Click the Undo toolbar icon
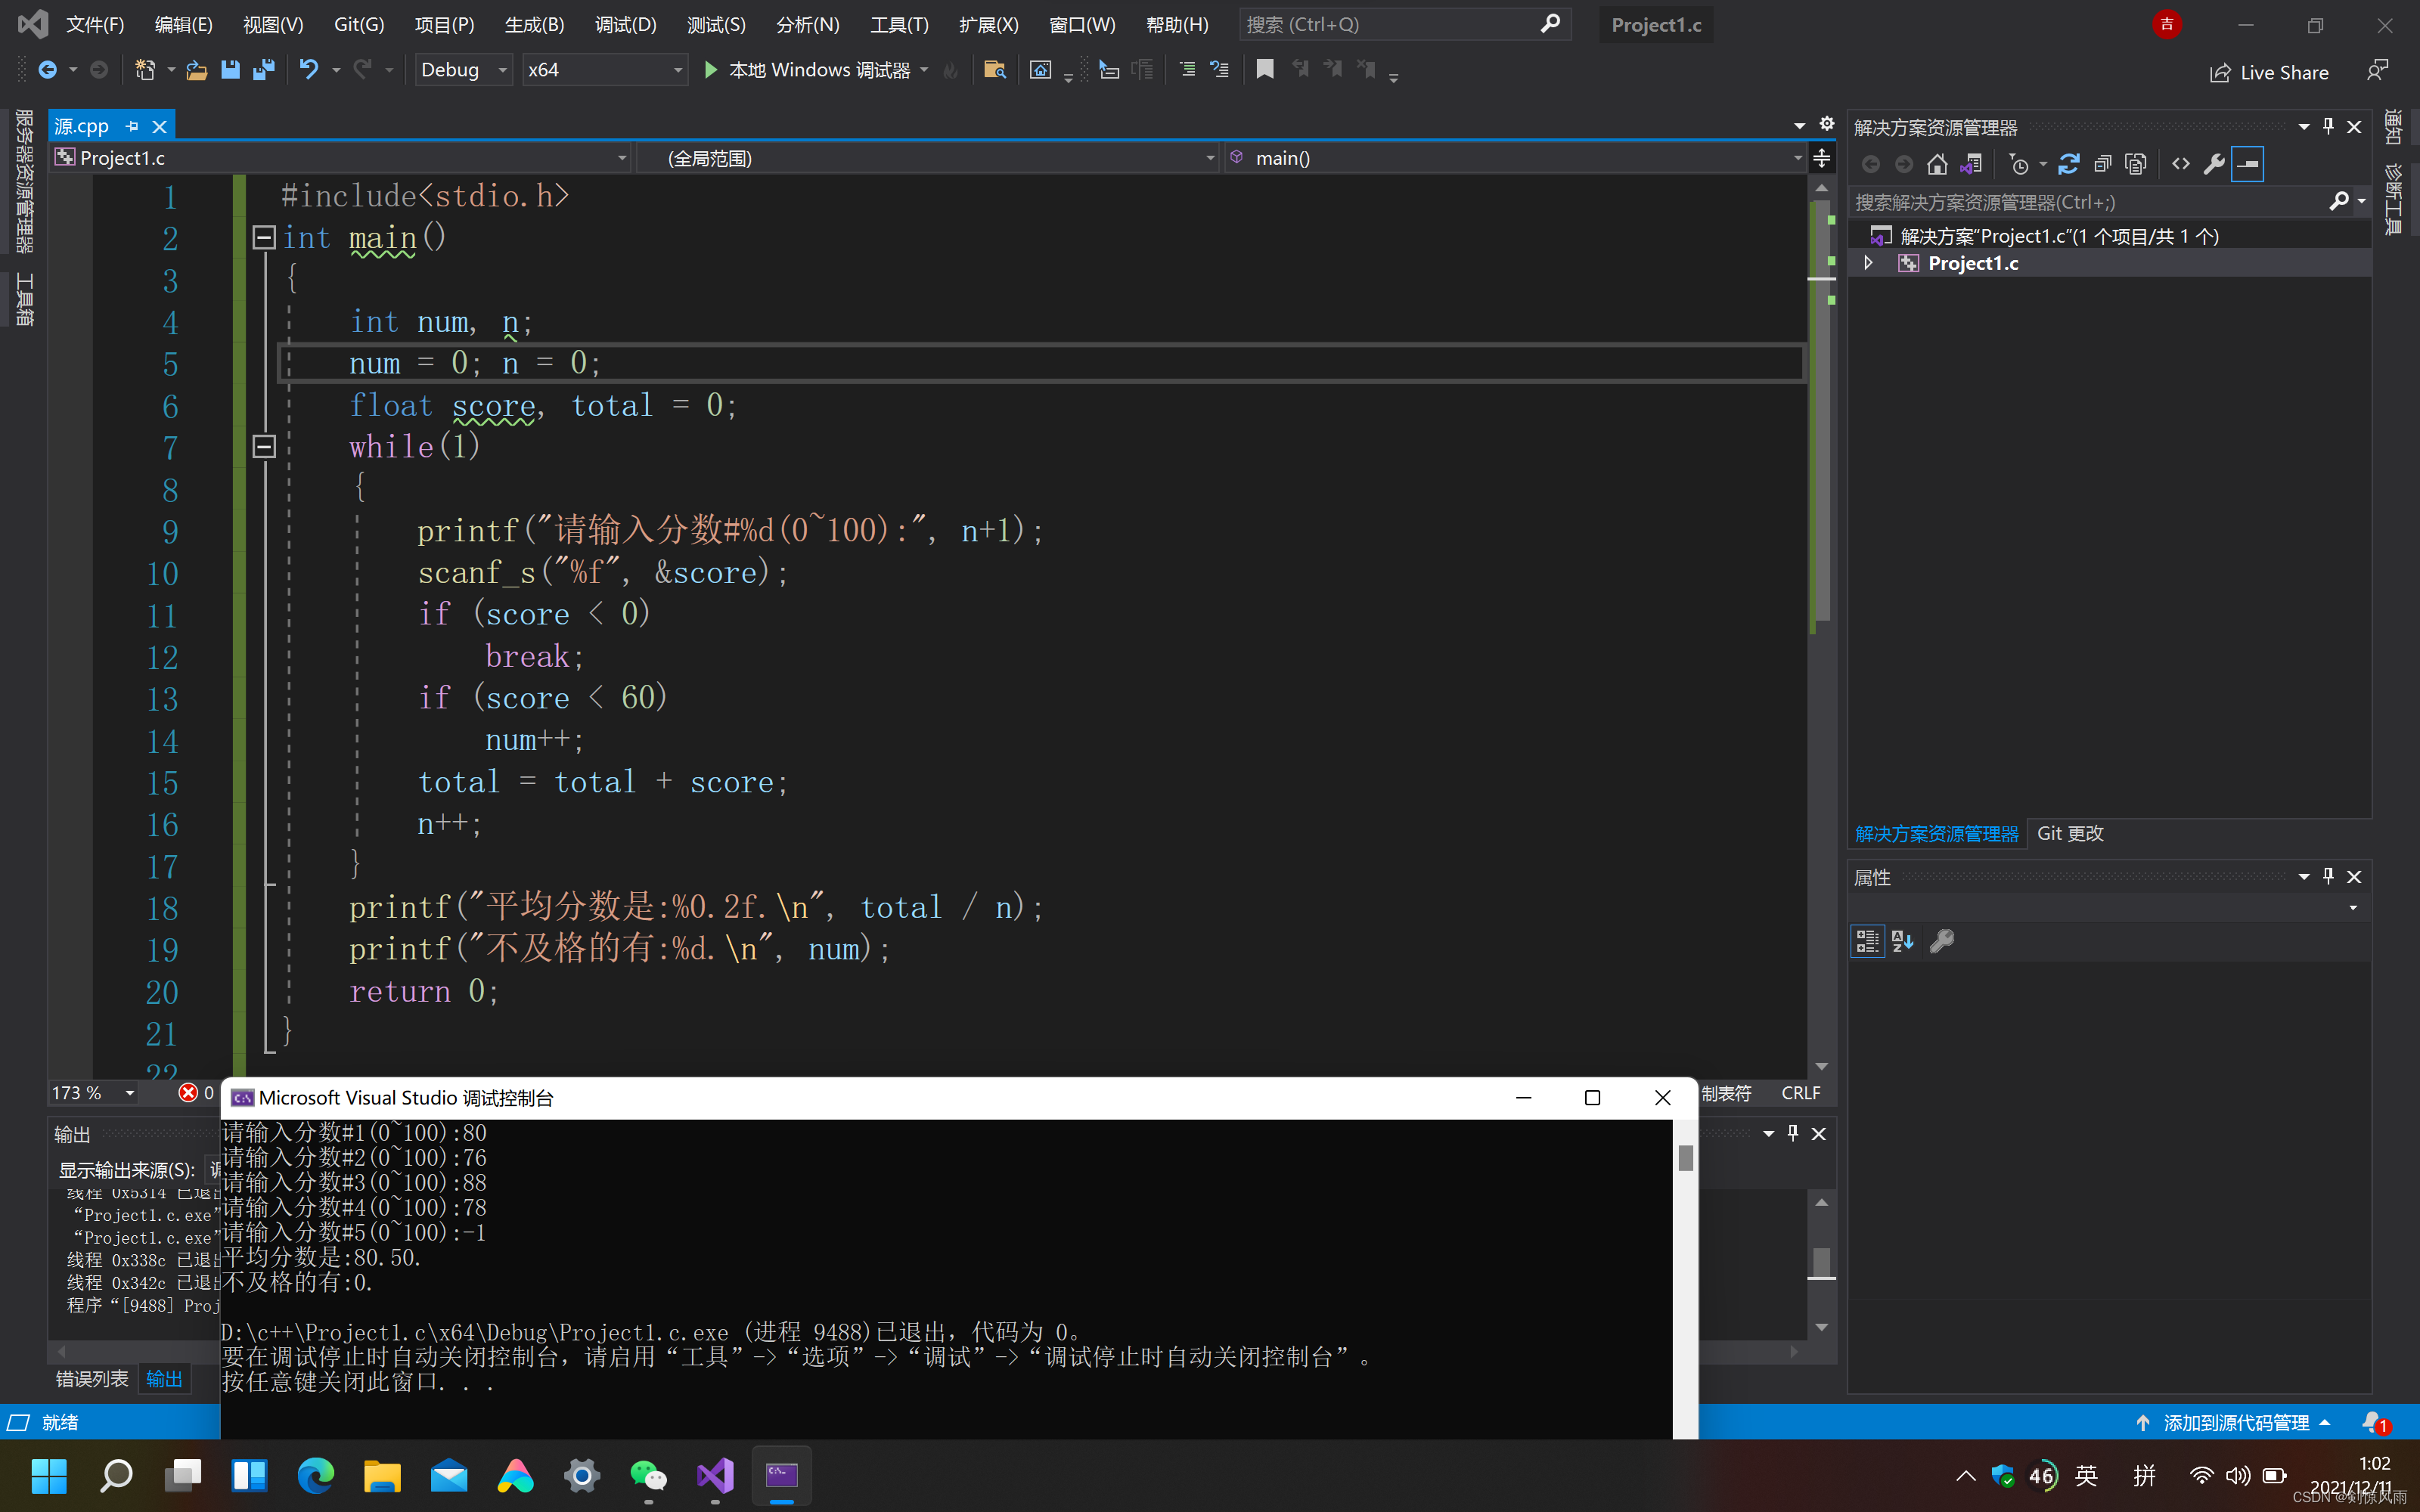Image resolution: width=2420 pixels, height=1512 pixels. [309, 70]
